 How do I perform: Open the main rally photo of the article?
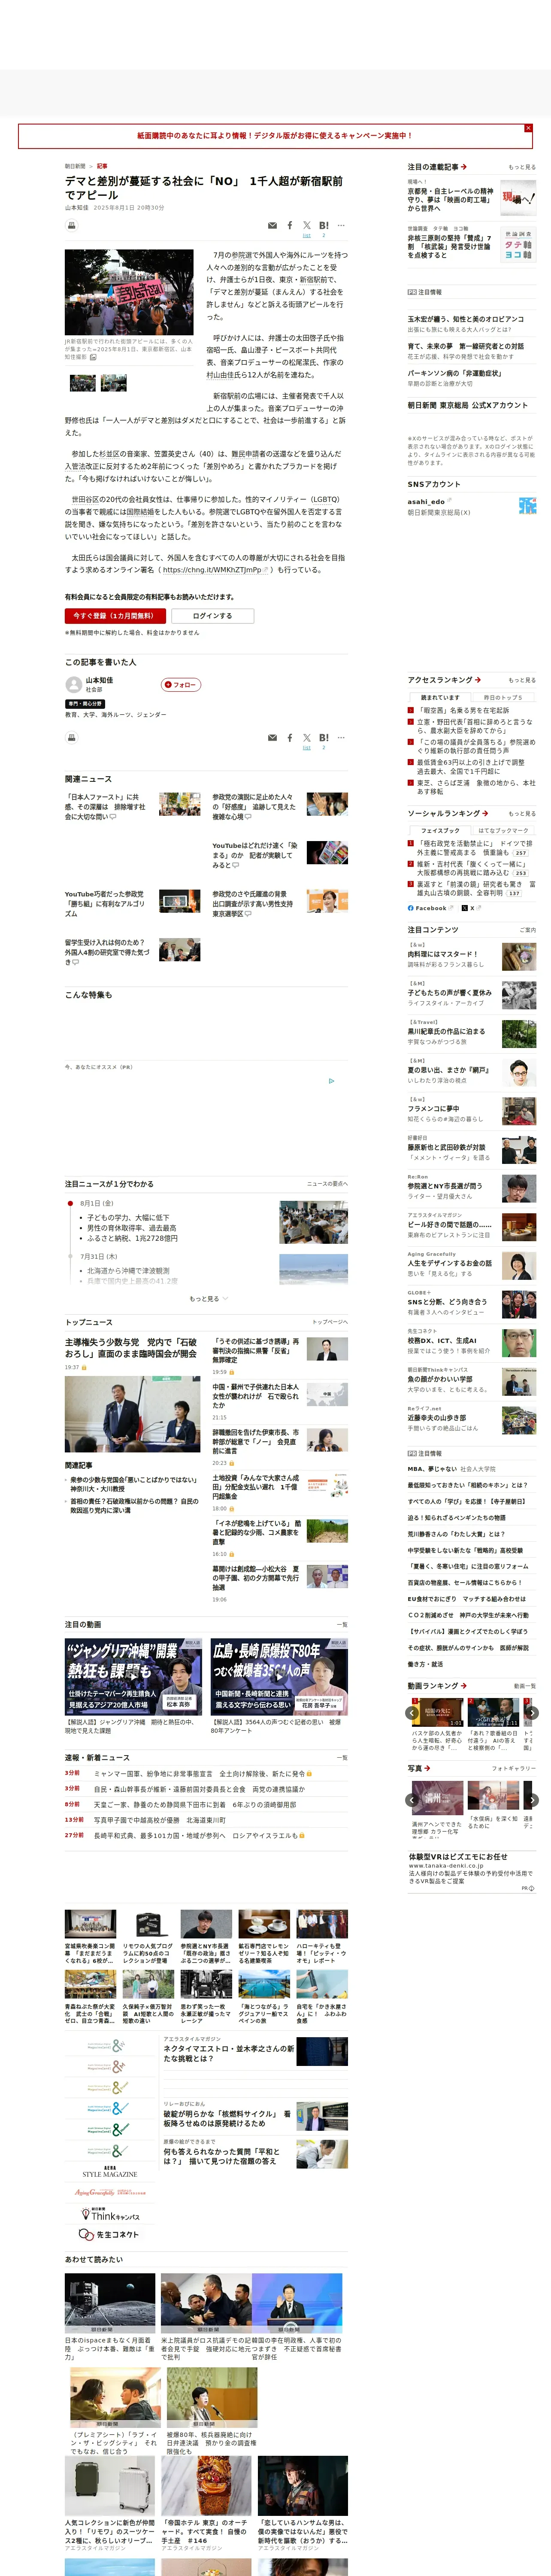coord(129,292)
